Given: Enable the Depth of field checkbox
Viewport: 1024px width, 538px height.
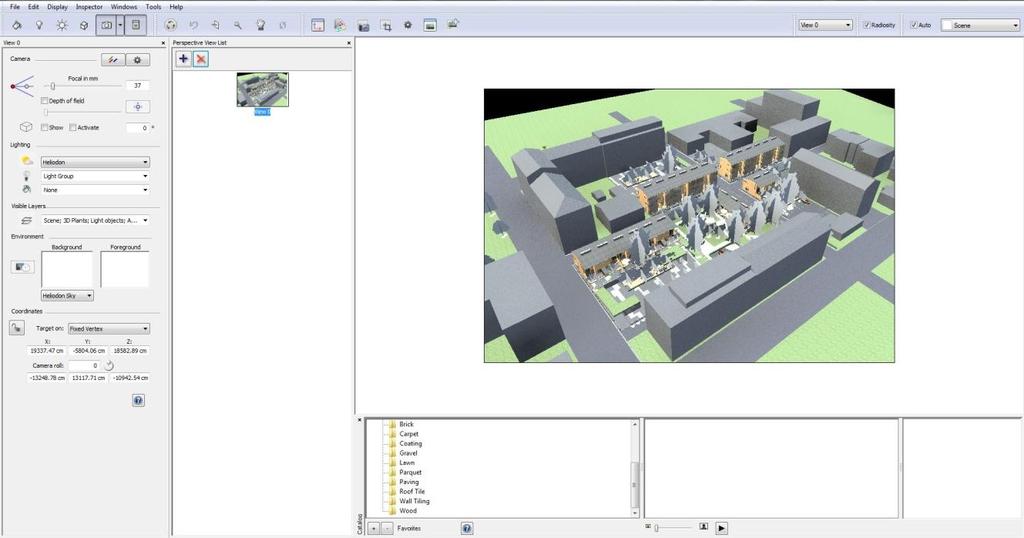Looking at the screenshot, I should click(44, 101).
